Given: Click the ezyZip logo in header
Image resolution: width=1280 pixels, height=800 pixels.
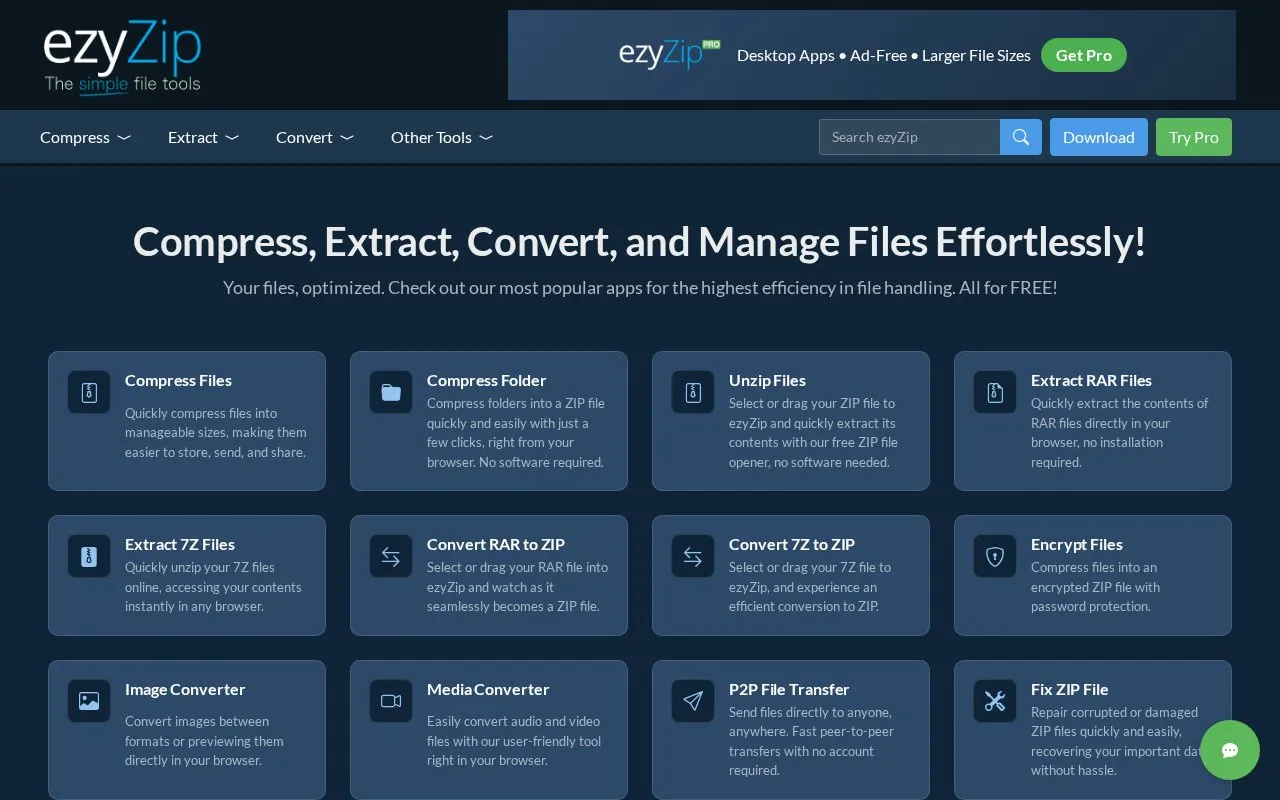Looking at the screenshot, I should point(122,57).
